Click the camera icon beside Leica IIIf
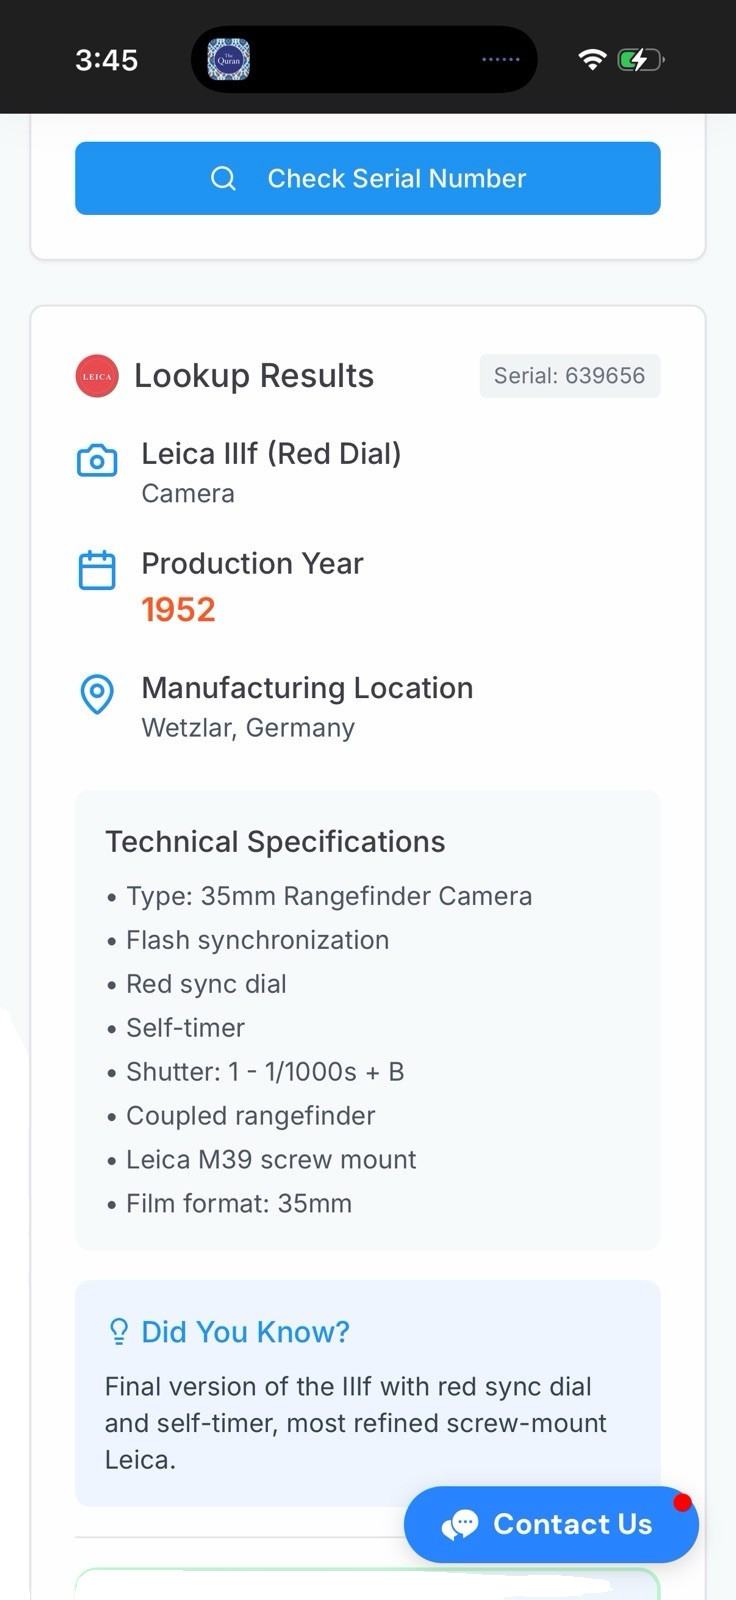736x1600 pixels. click(x=97, y=461)
